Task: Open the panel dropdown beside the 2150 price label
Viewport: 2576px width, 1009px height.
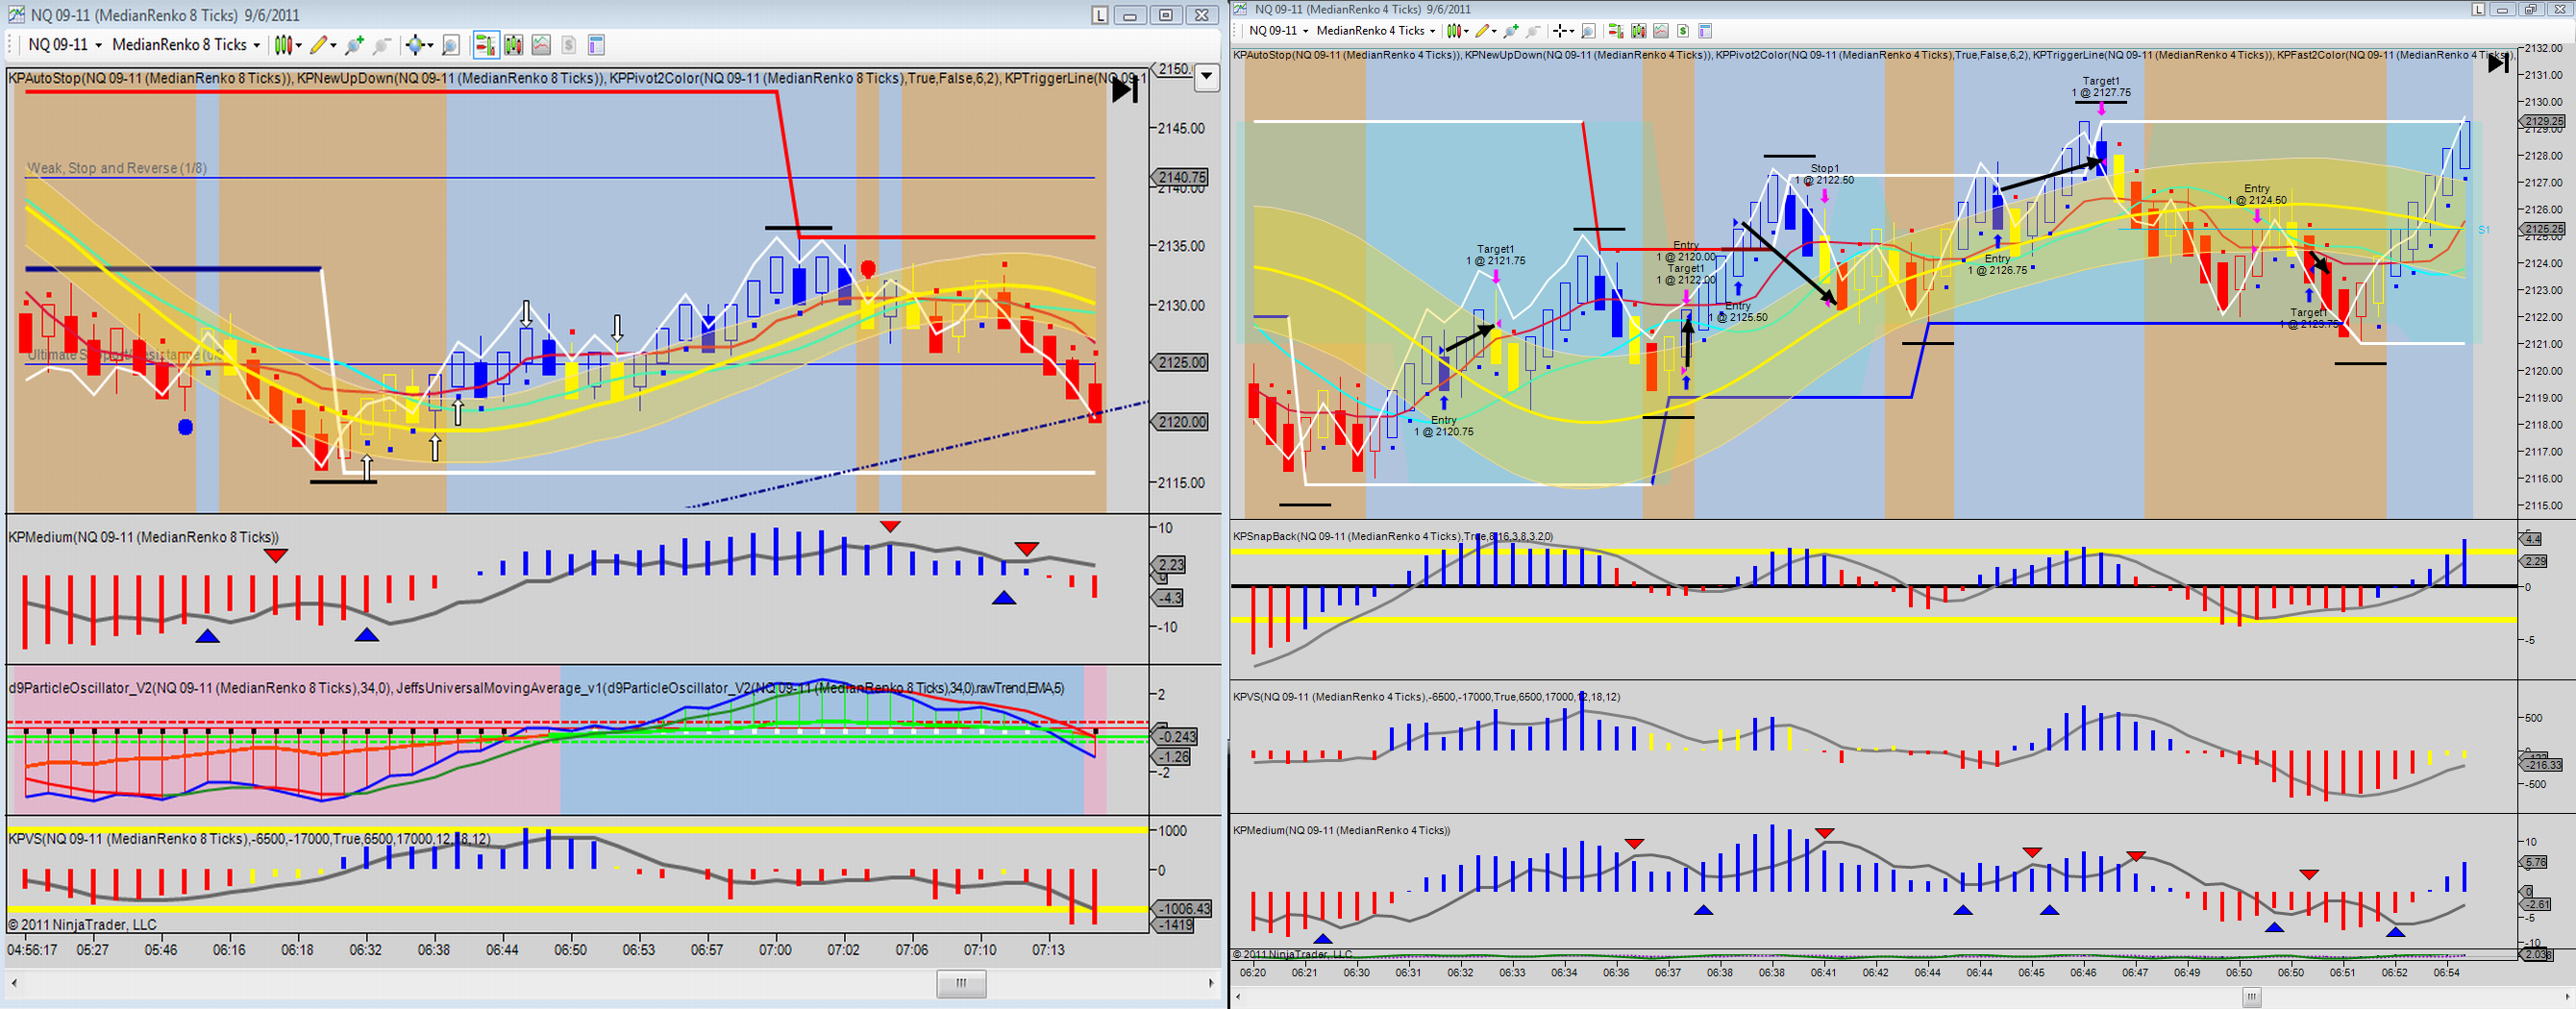Action: [x=1207, y=76]
